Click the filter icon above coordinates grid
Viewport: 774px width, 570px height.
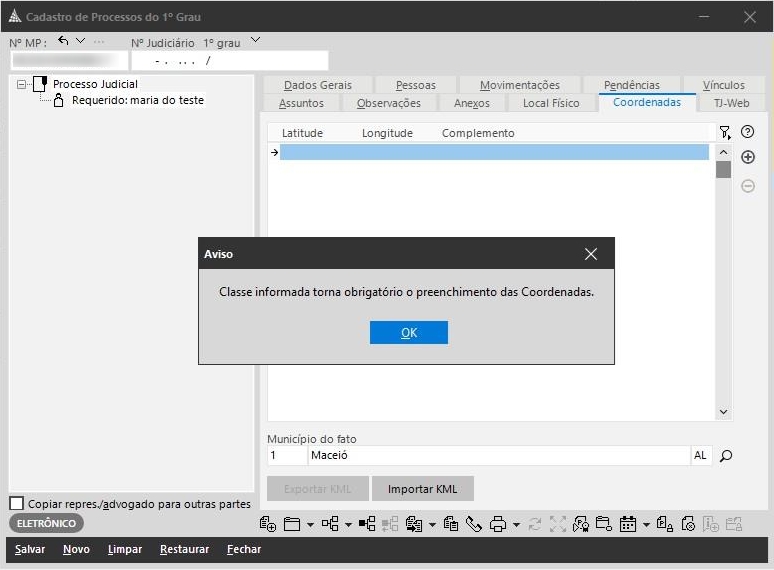click(x=724, y=132)
